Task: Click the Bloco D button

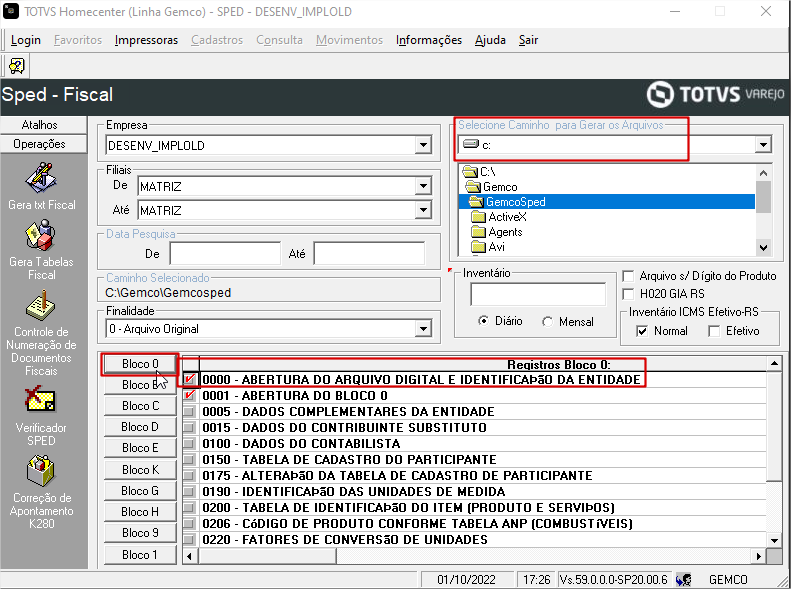Action: 140,427
